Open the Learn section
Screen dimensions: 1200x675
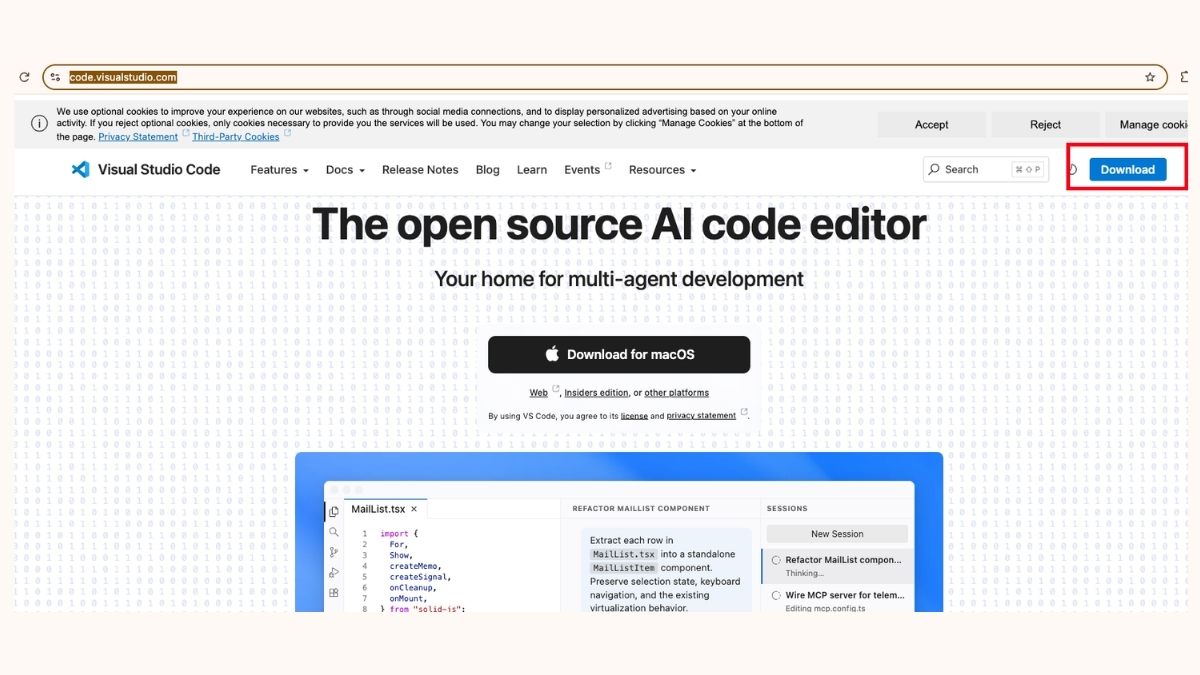pos(532,170)
